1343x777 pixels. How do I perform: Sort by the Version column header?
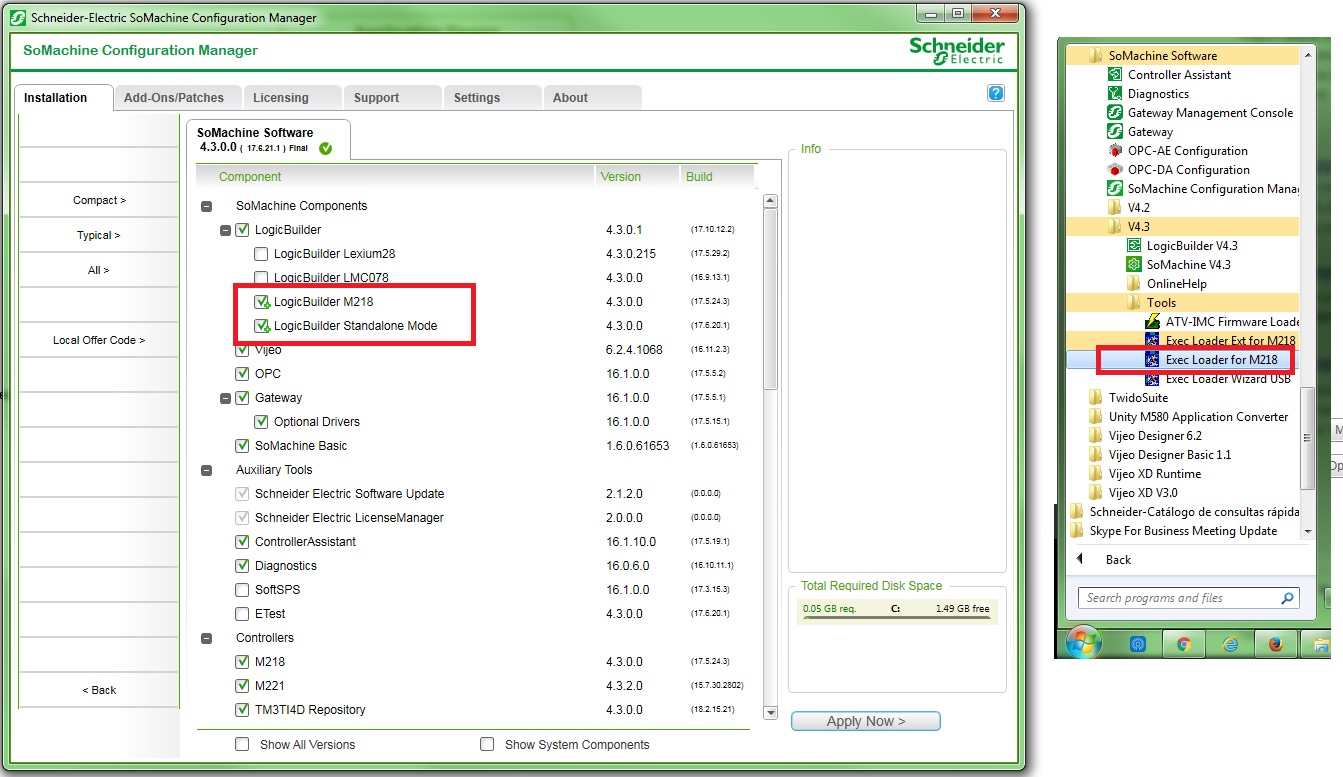[636, 177]
